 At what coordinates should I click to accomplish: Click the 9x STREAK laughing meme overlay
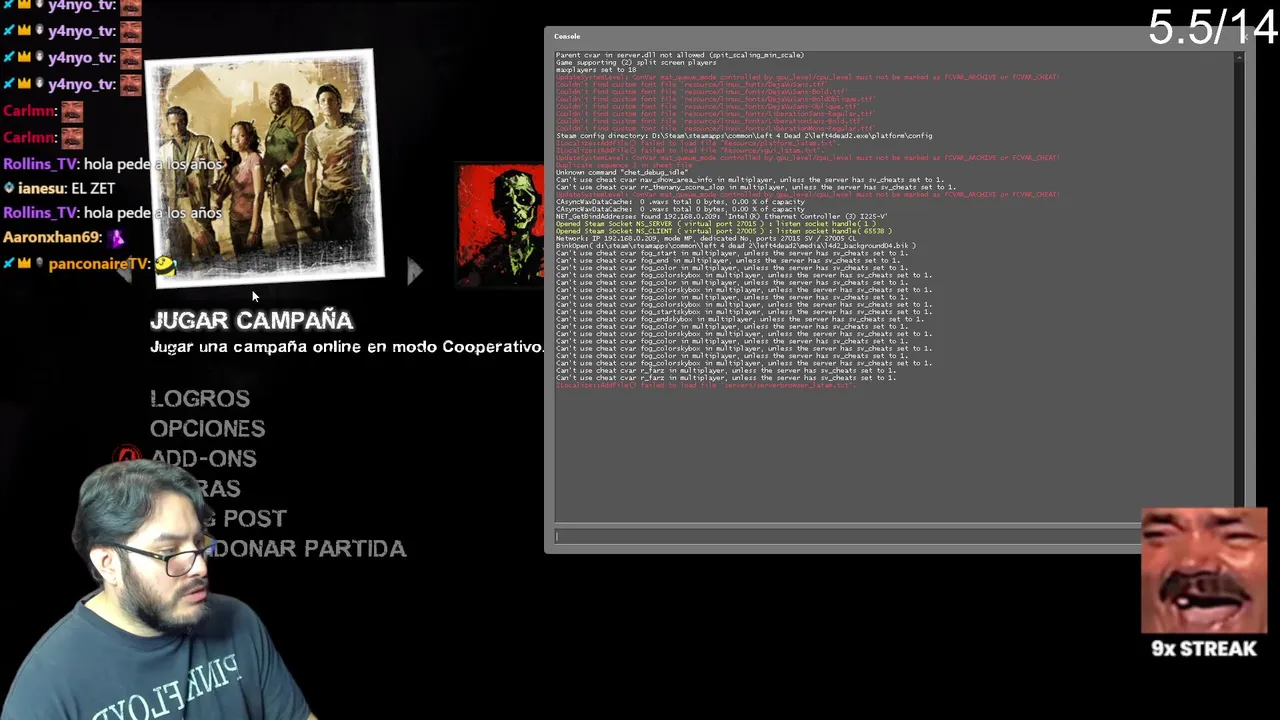pyautogui.click(x=1204, y=583)
